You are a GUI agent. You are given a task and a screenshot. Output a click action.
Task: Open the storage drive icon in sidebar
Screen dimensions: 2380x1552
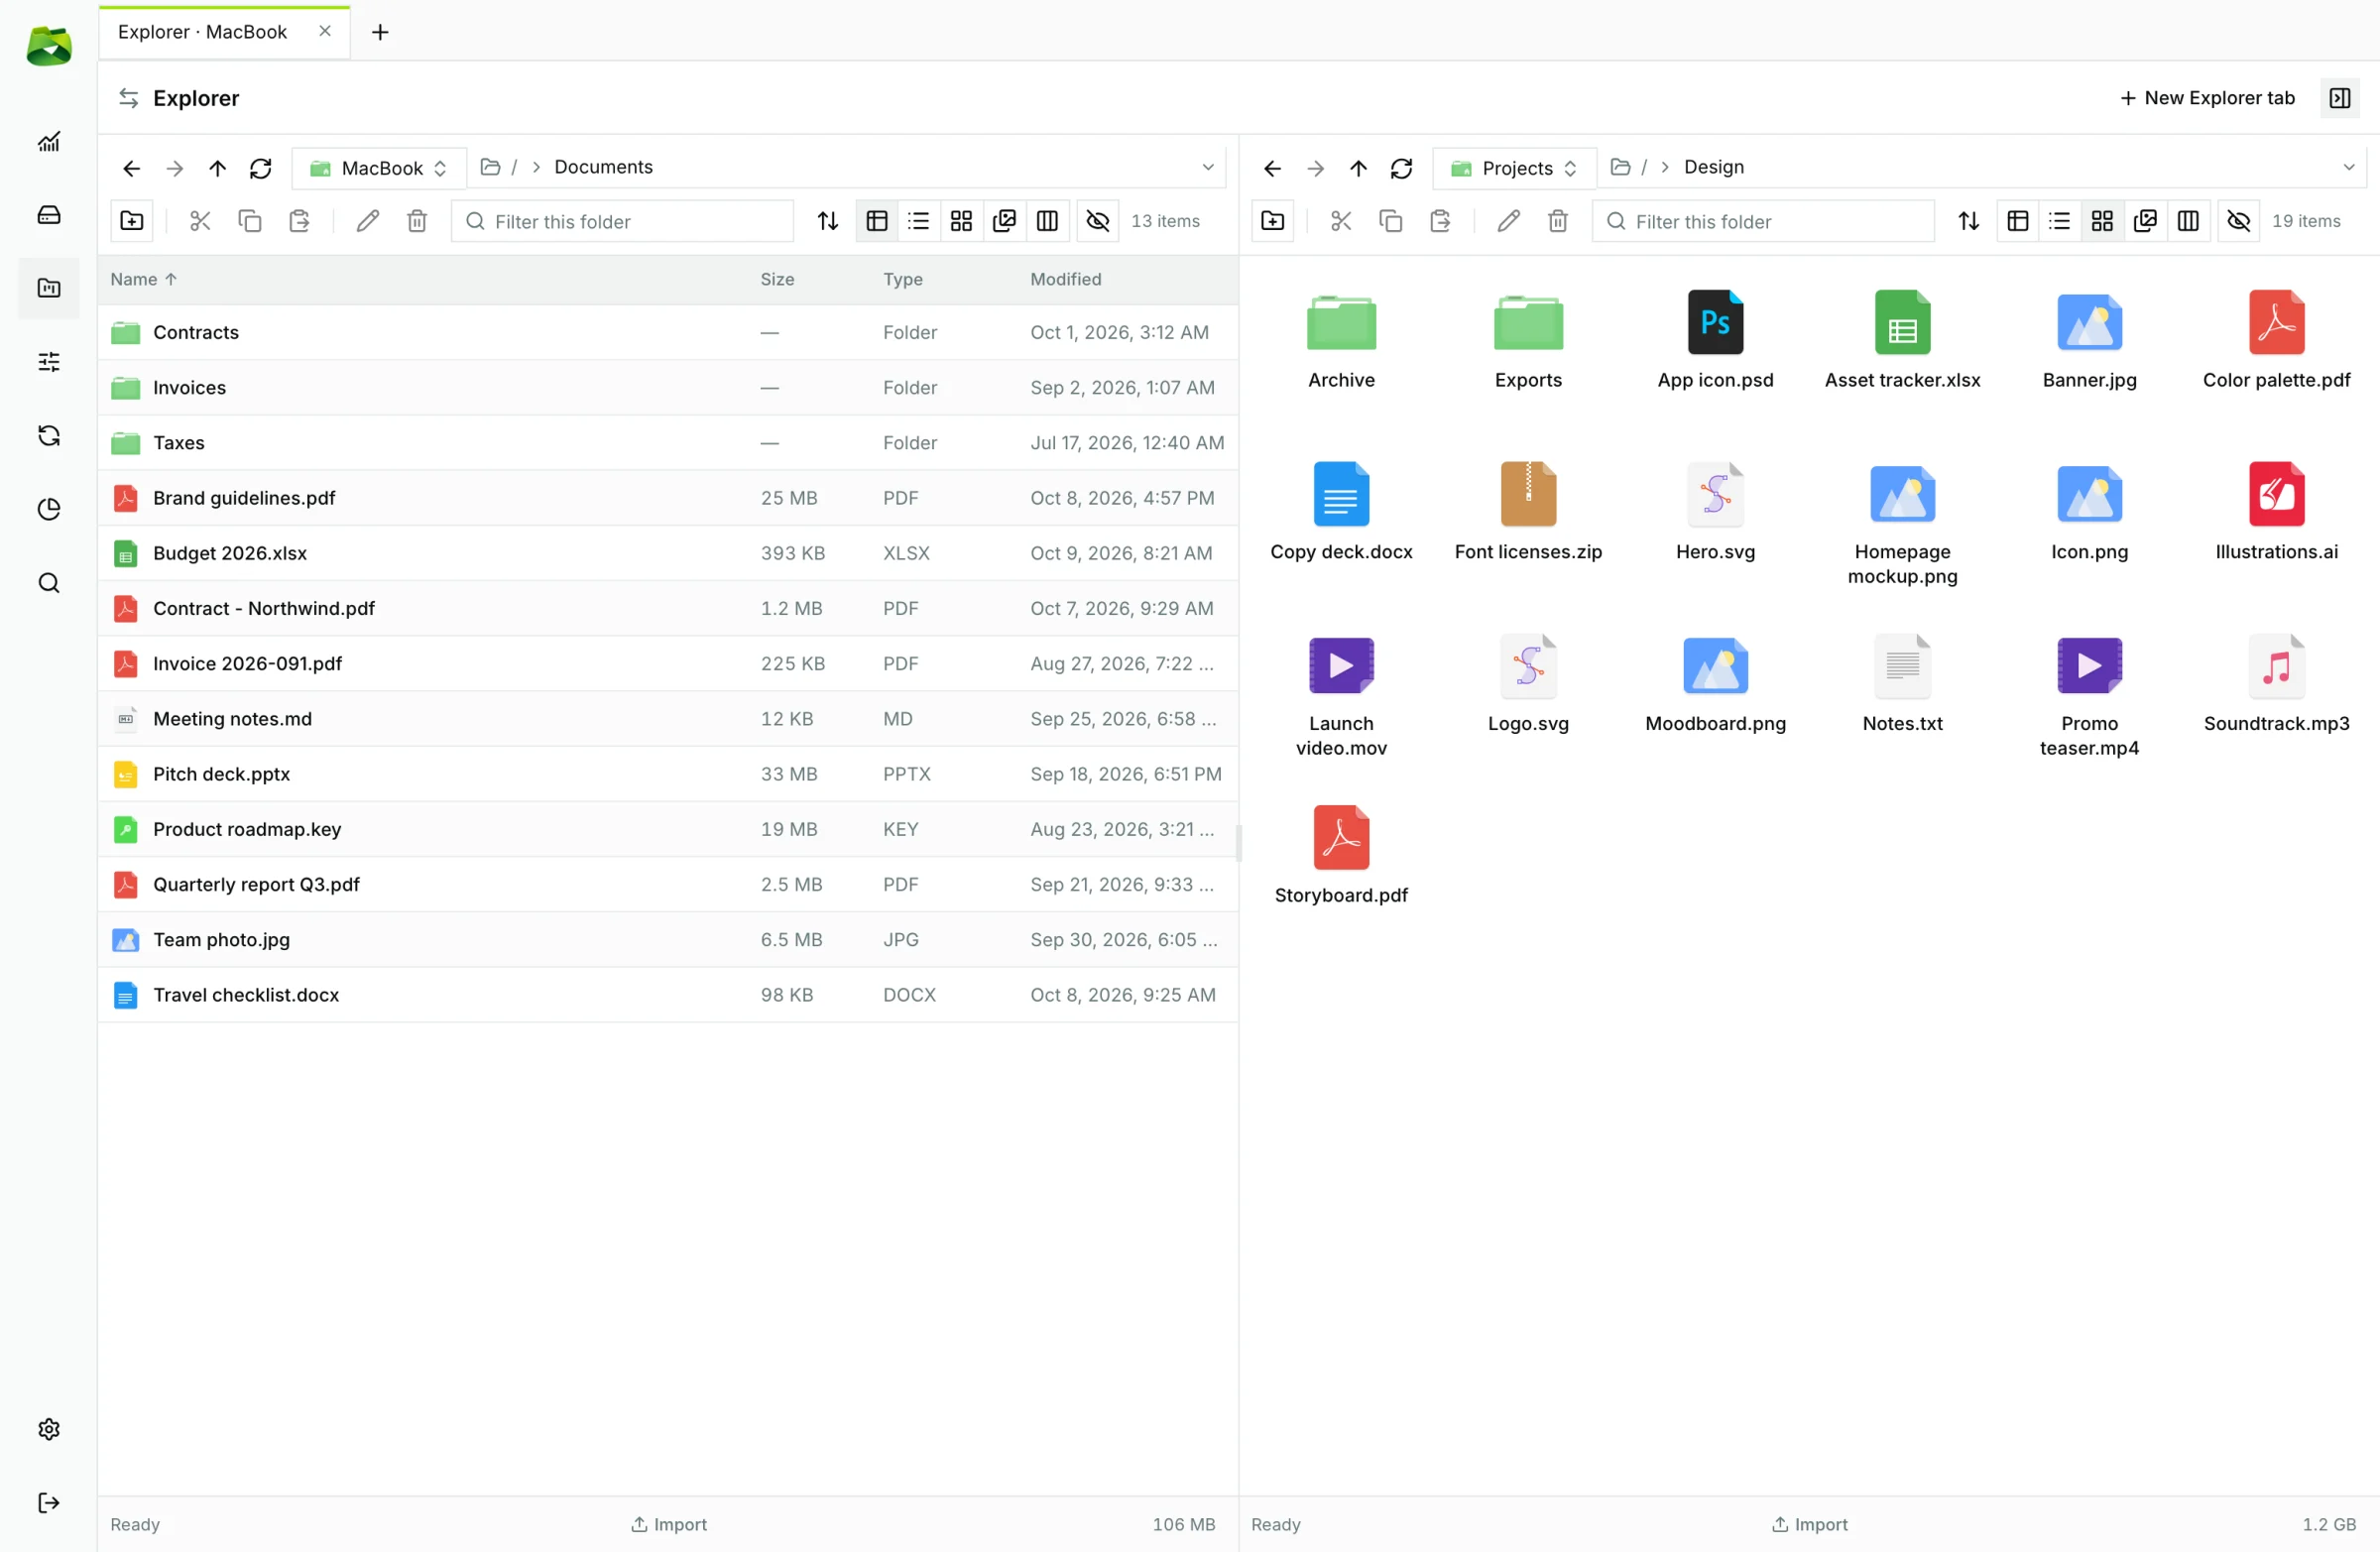[x=48, y=215]
